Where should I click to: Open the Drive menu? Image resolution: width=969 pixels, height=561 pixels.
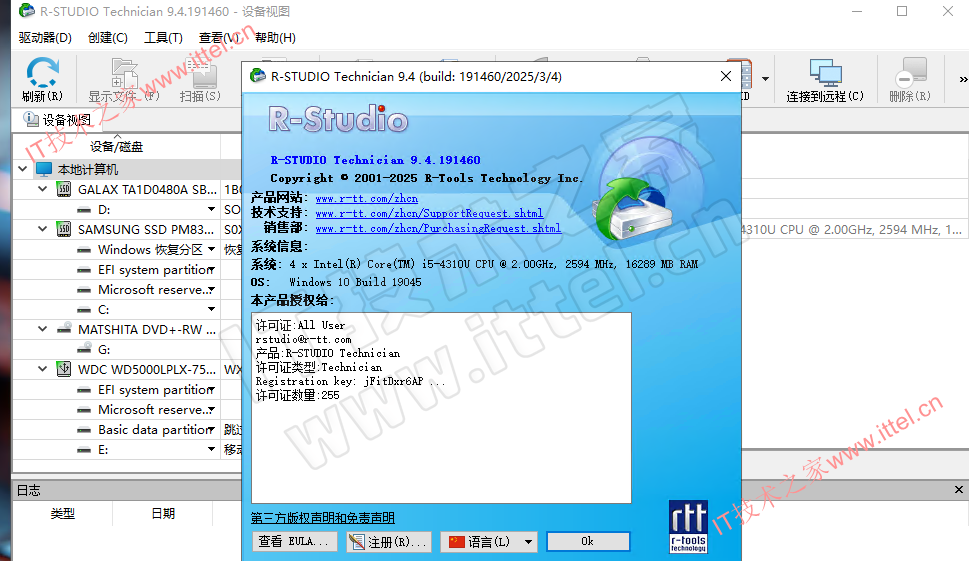(x=45, y=38)
